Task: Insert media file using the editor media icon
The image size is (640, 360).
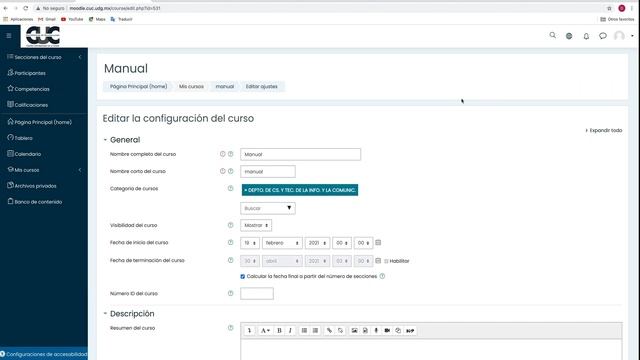Action: 365,331
